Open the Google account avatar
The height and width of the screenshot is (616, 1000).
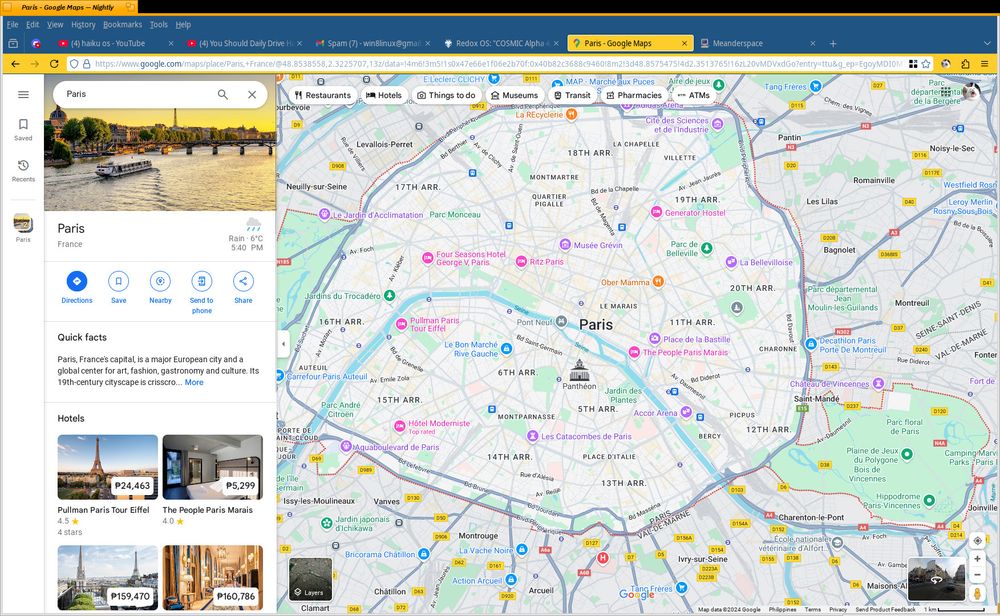[971, 92]
